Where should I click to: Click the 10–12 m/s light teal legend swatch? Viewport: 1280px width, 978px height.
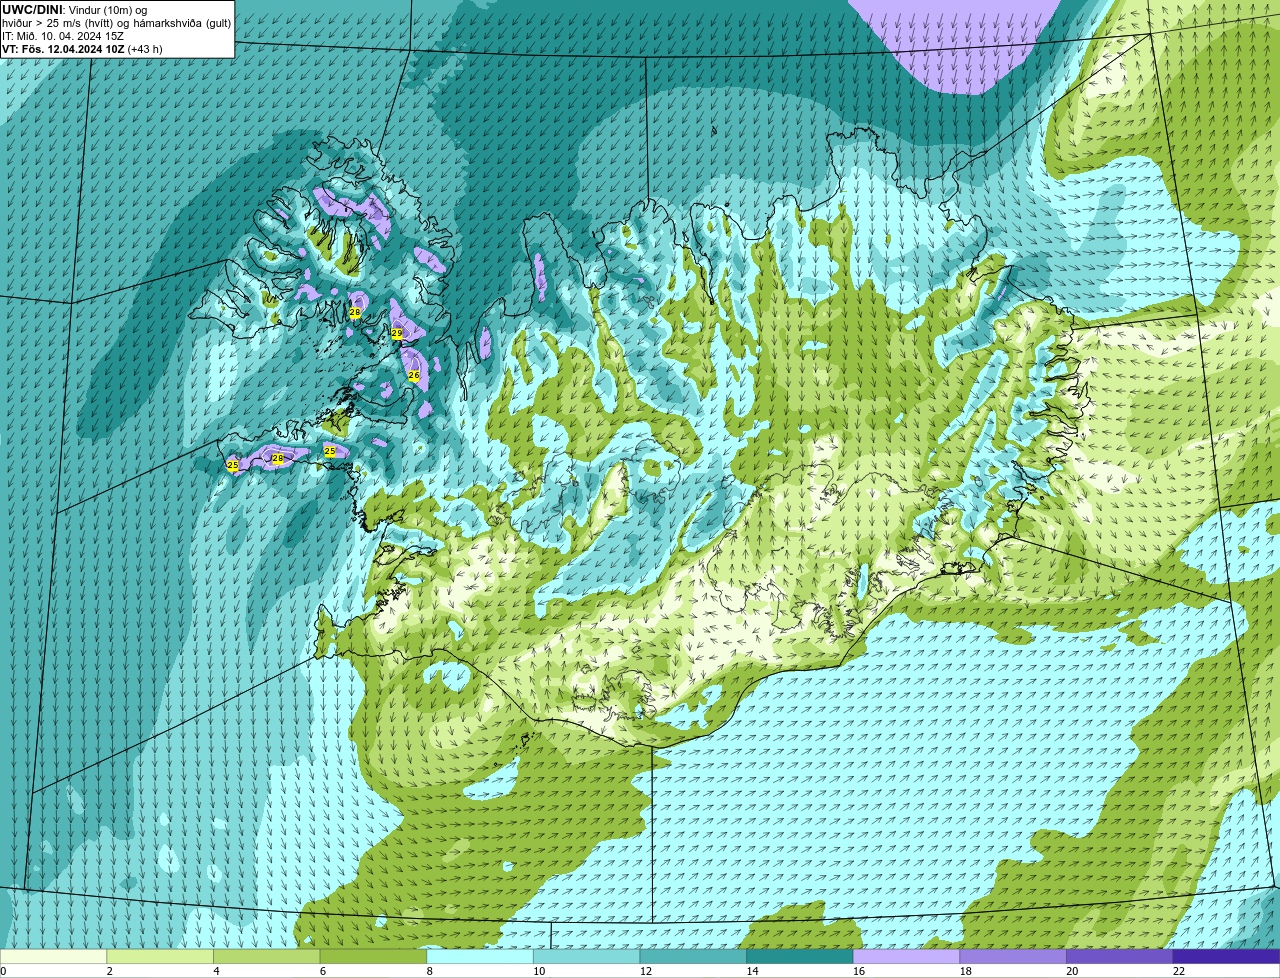coord(586,956)
